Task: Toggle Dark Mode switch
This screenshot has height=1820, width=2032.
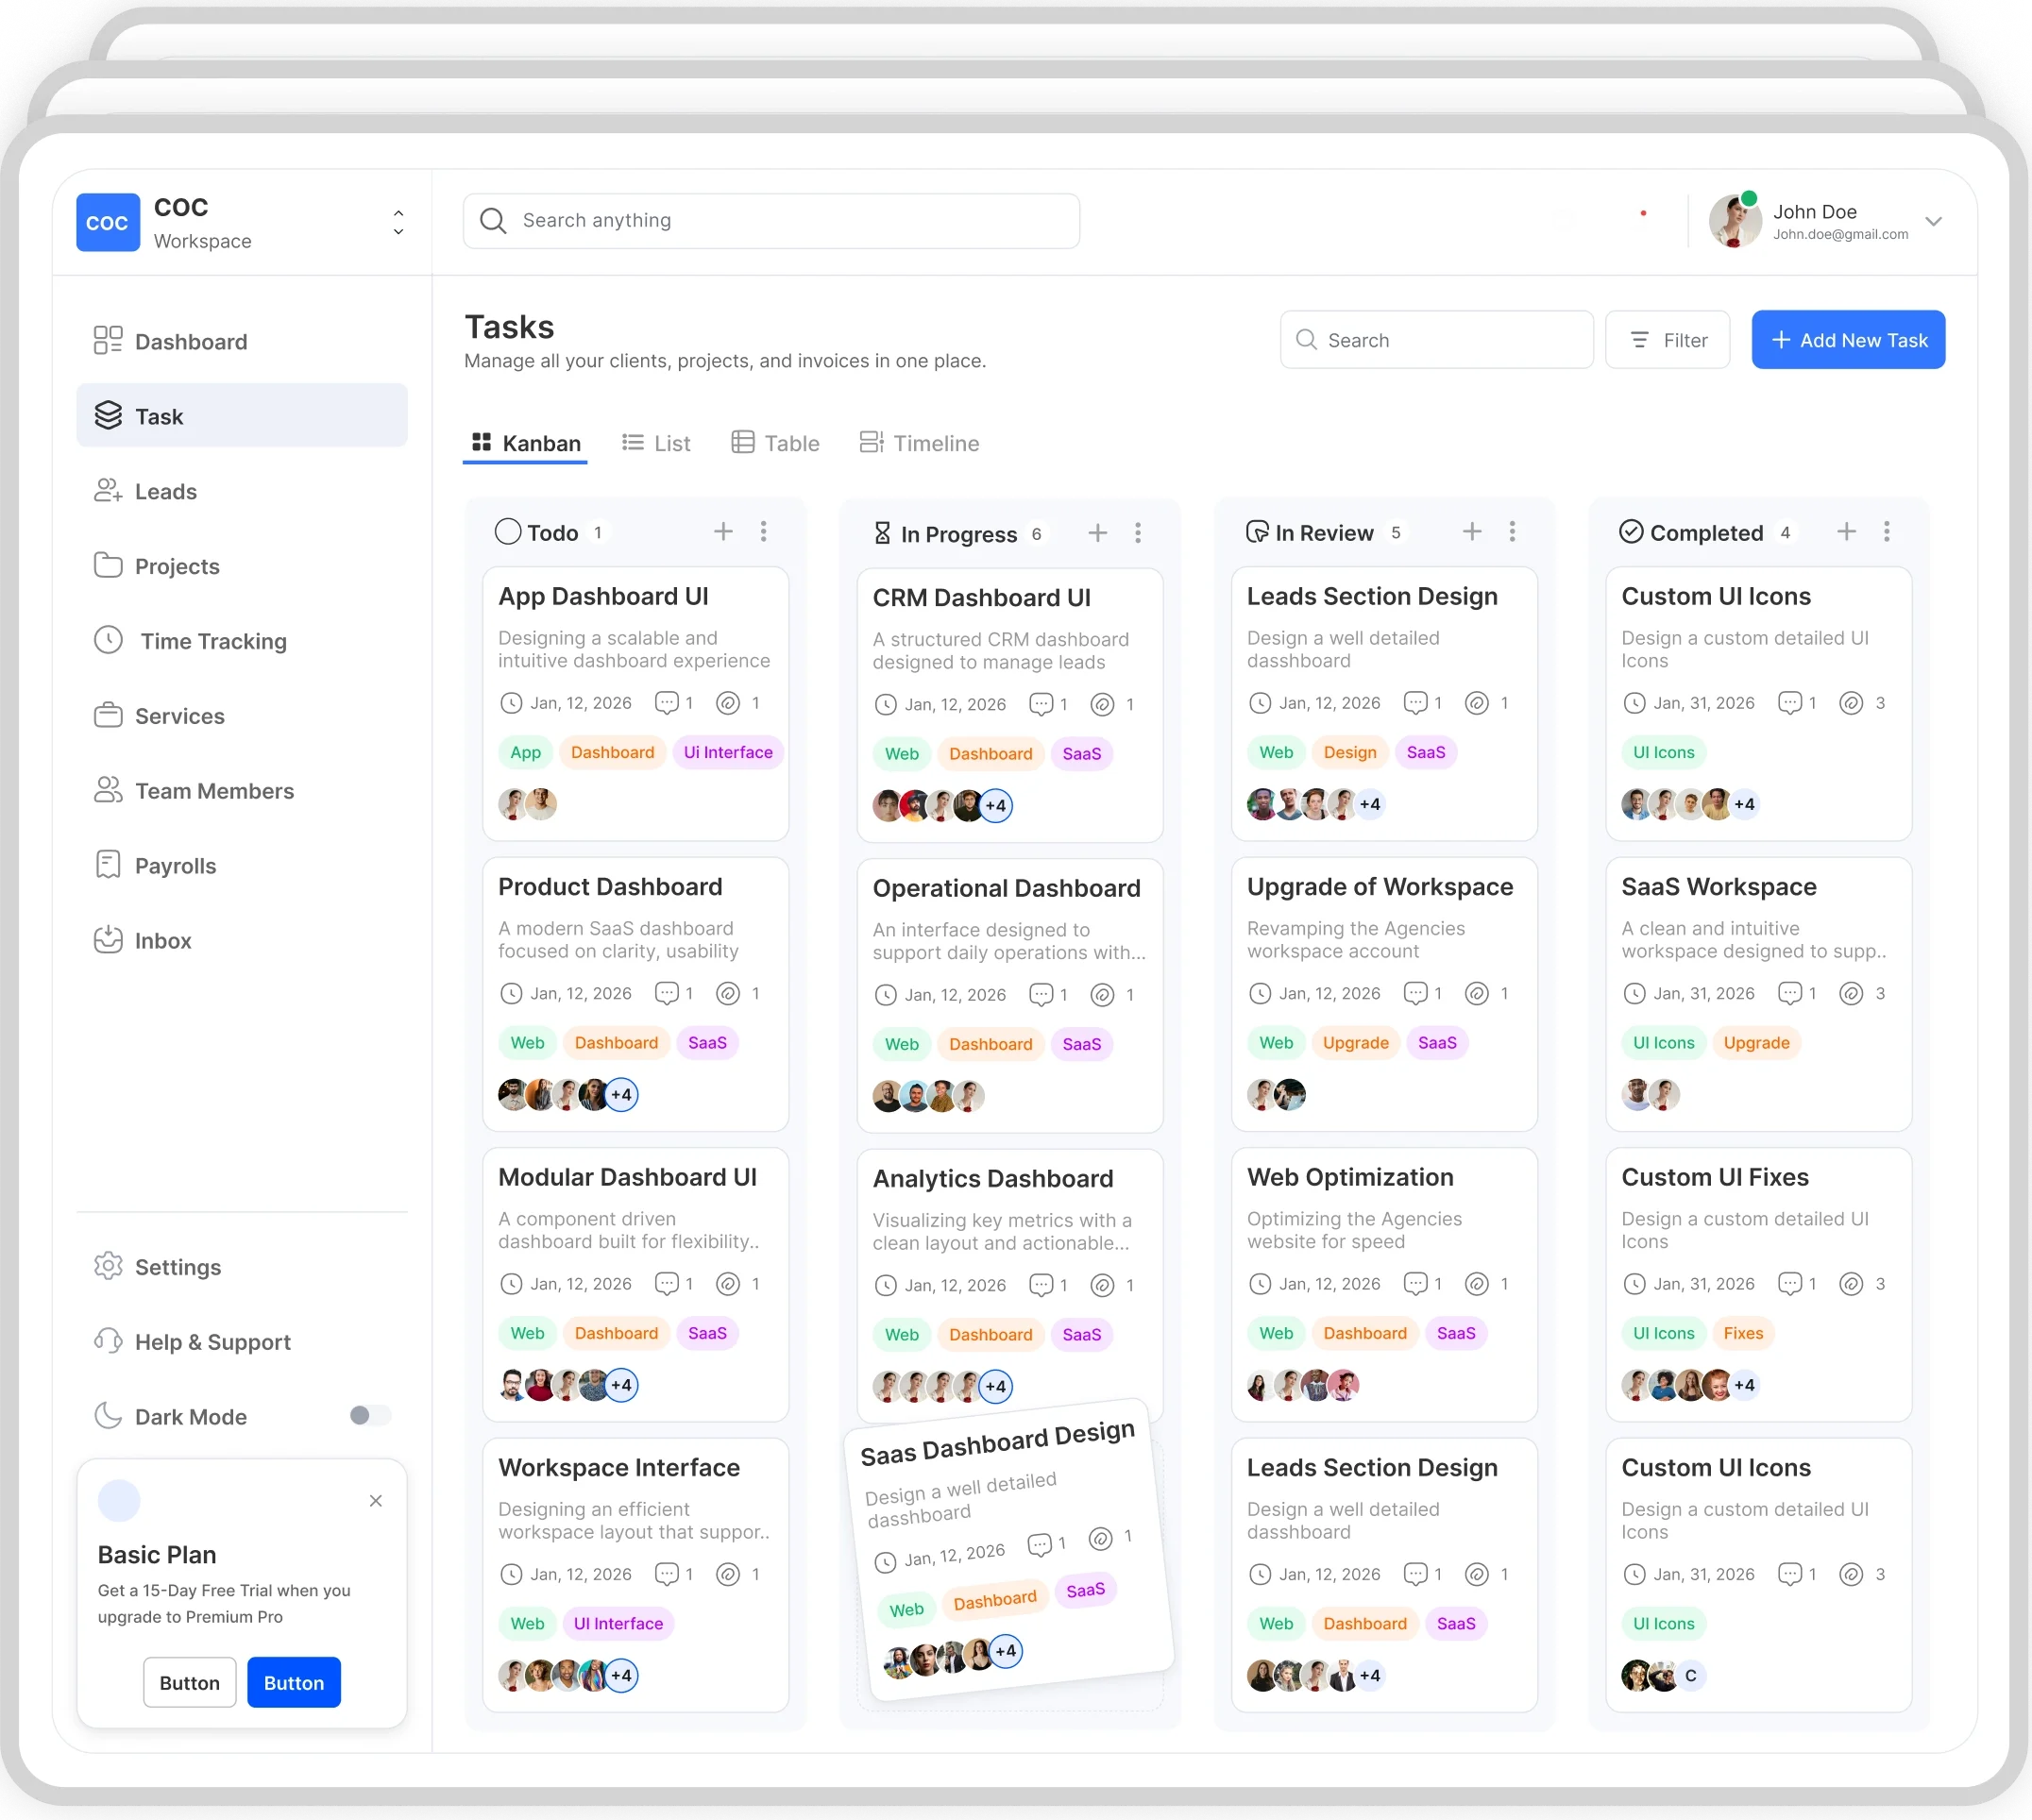Action: pos(369,1416)
